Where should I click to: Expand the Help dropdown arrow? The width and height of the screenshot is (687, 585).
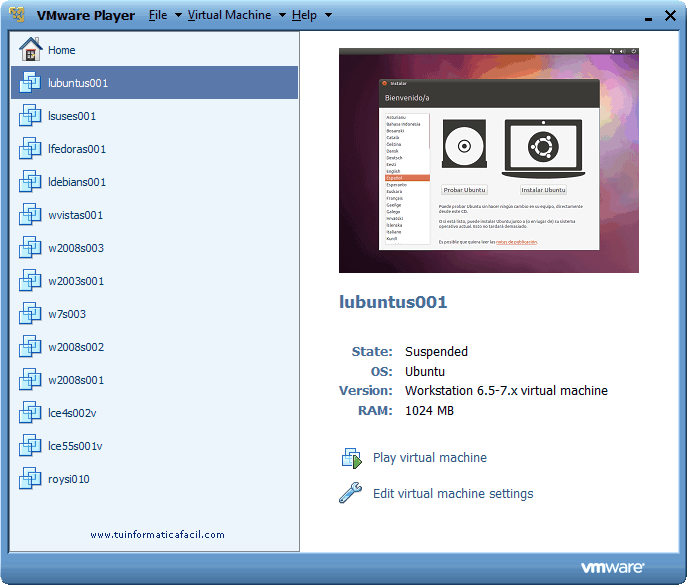tap(328, 15)
